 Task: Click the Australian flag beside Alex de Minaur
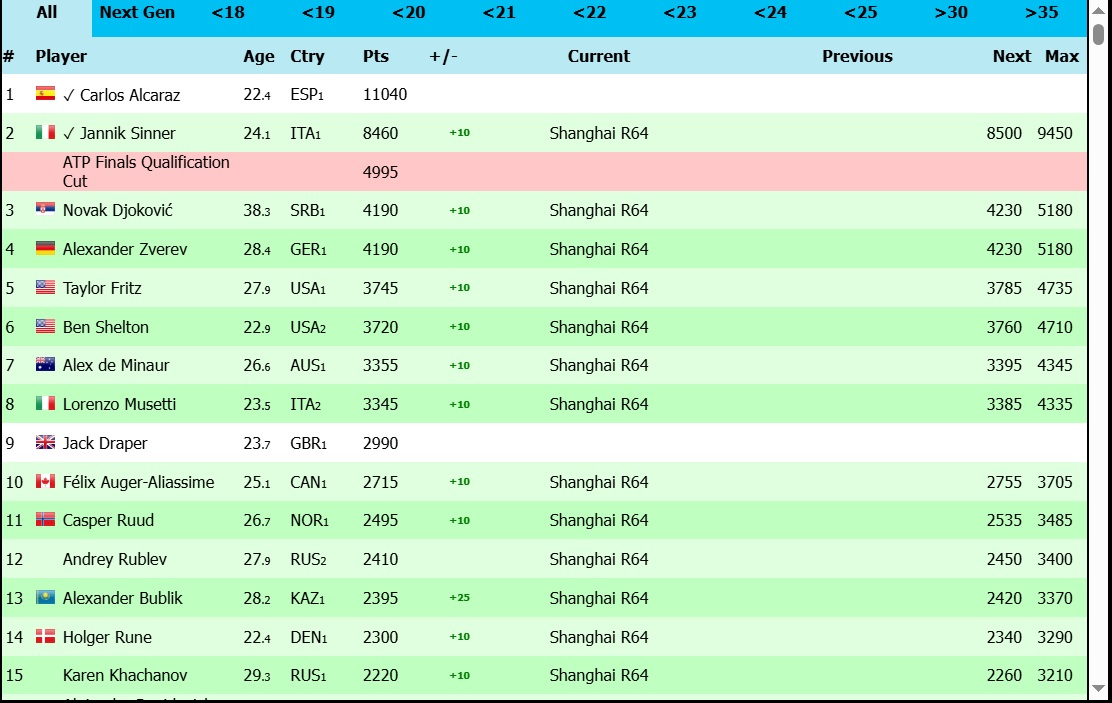(45, 365)
